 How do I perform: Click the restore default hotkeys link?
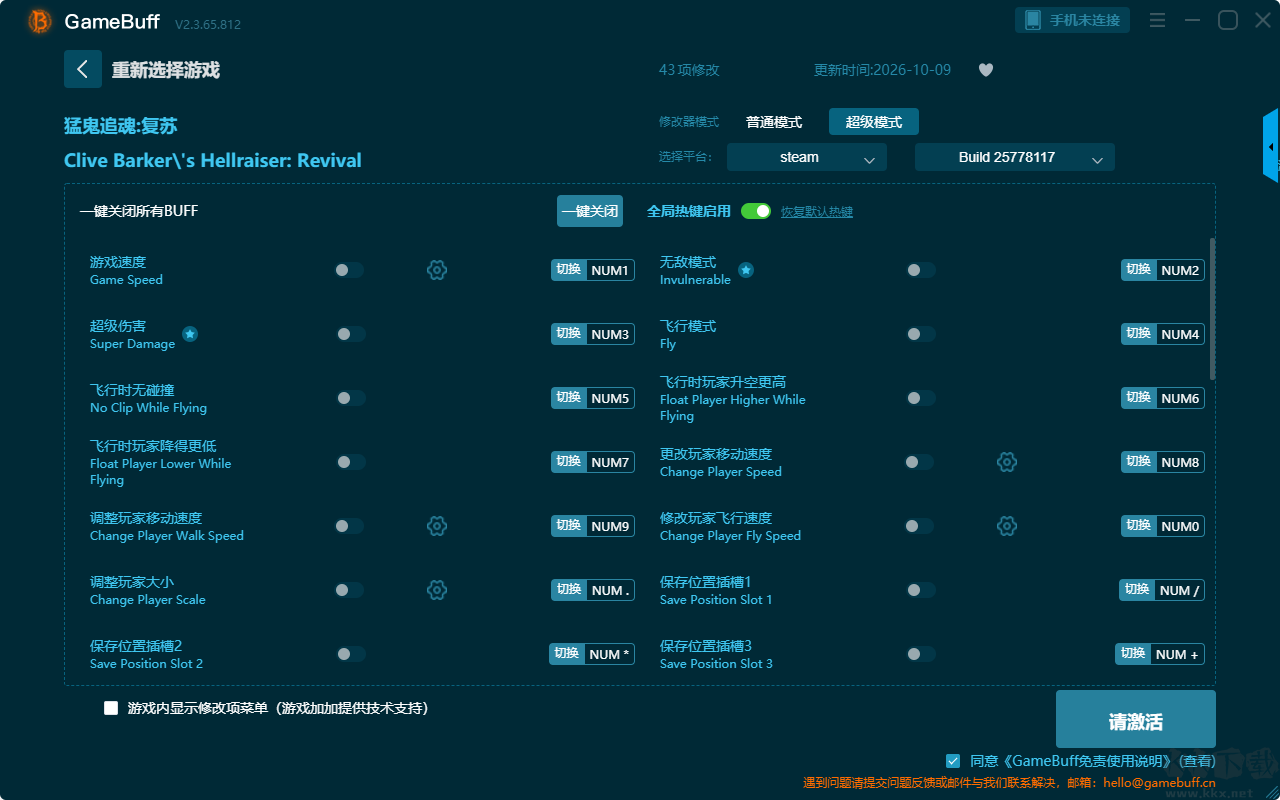click(x=817, y=212)
